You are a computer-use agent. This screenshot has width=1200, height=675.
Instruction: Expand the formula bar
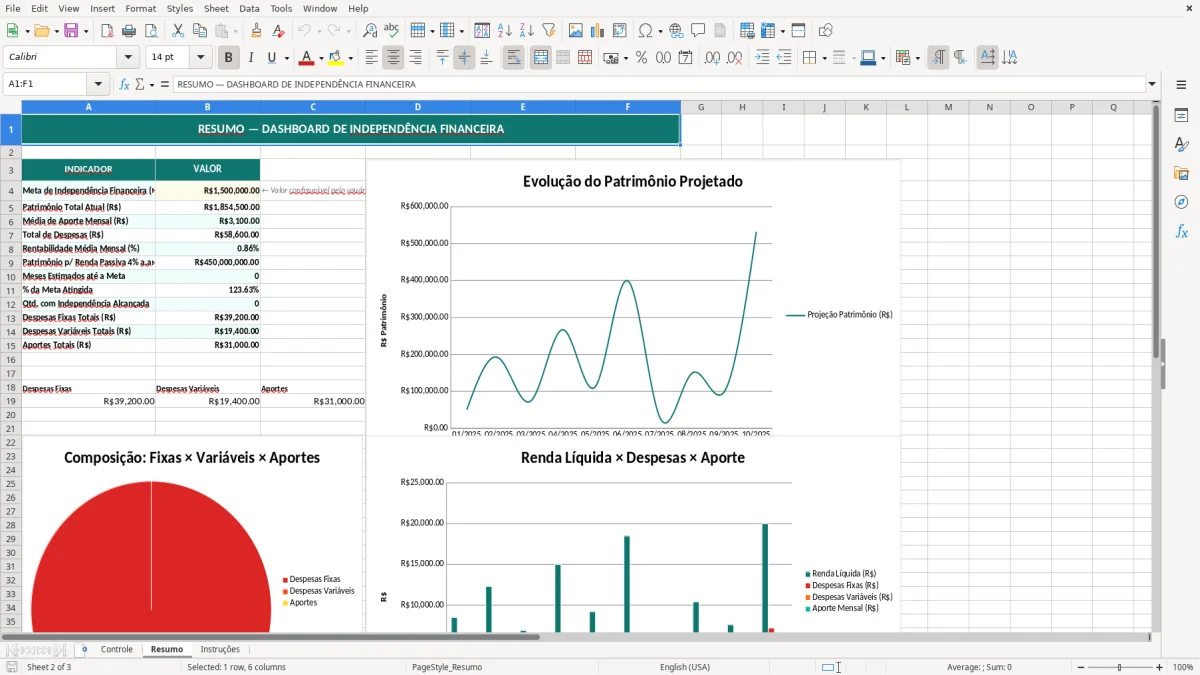(x=1153, y=85)
